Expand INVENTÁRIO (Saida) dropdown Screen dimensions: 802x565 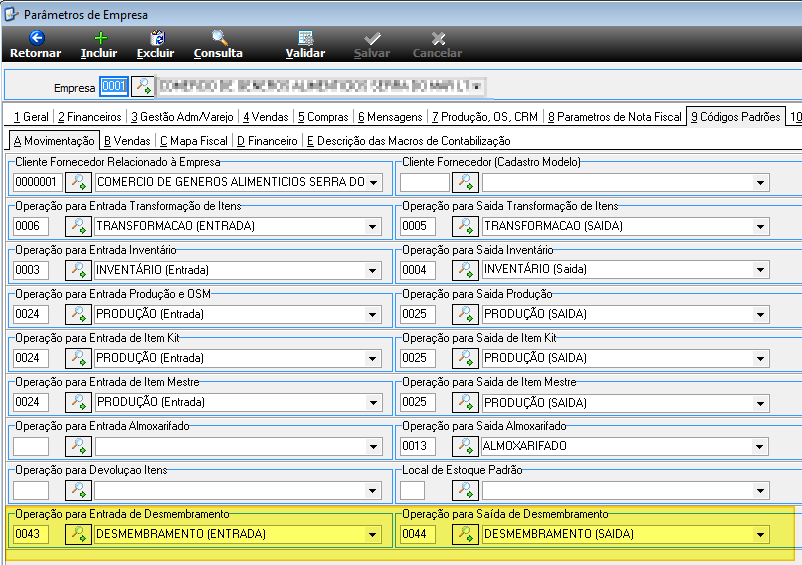coord(761,270)
